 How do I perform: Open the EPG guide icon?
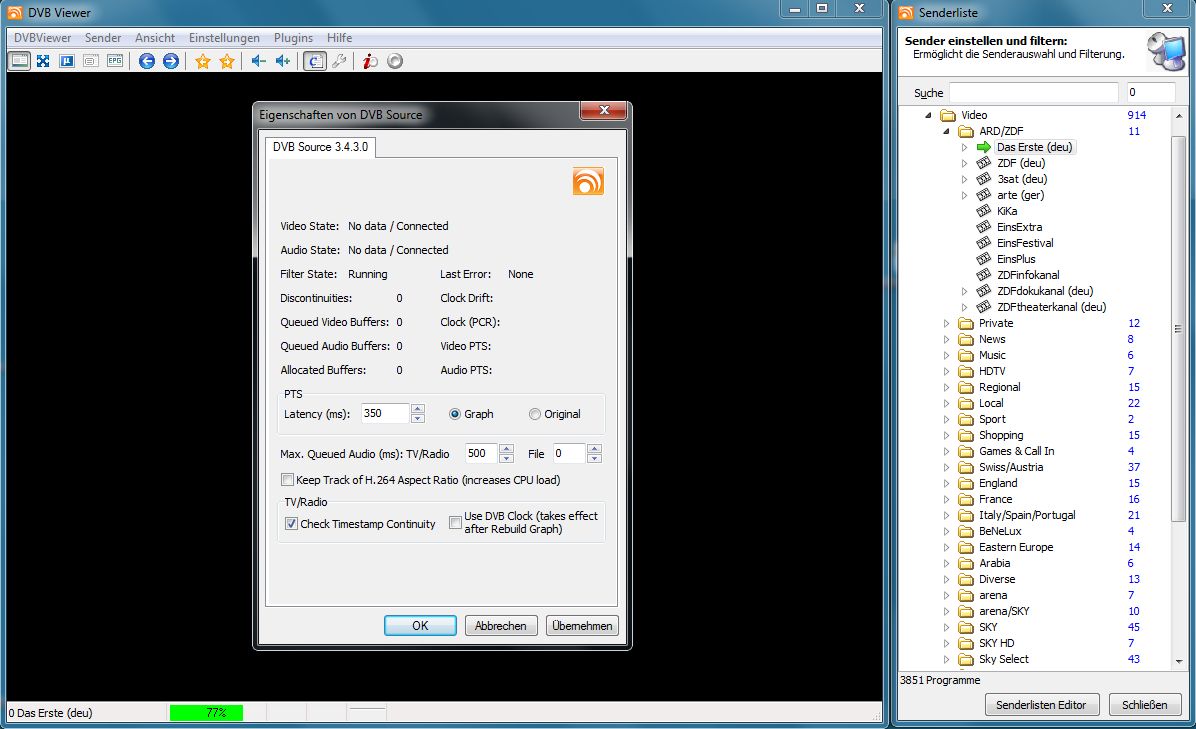coord(114,61)
